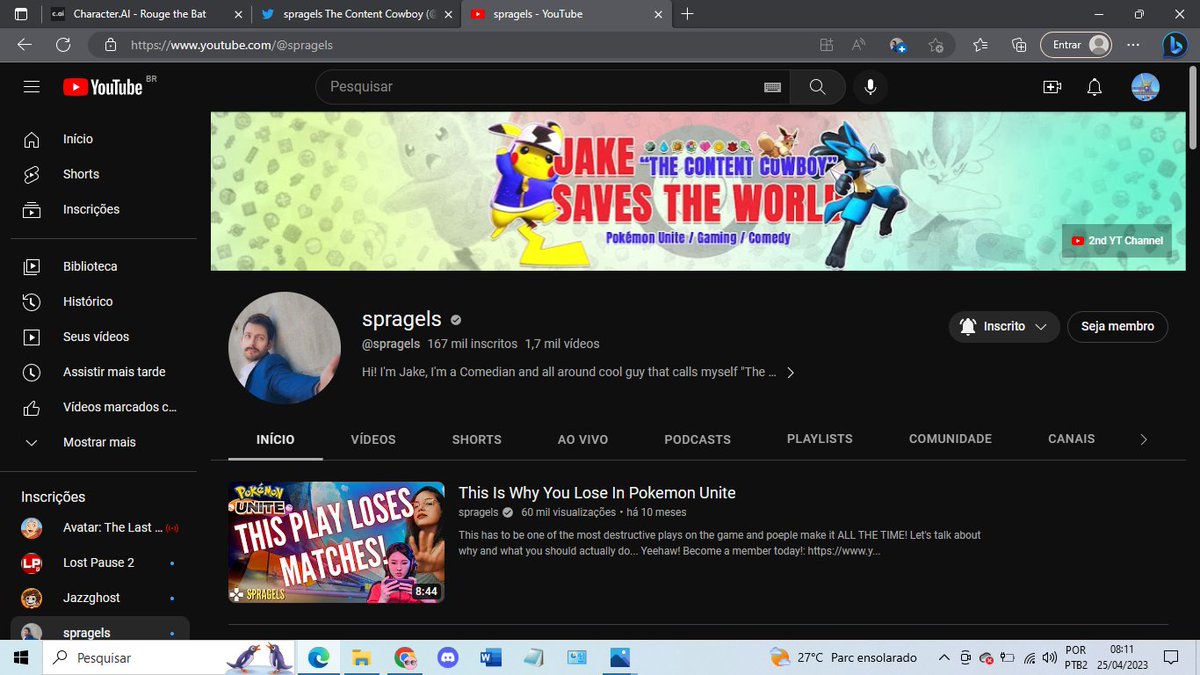The height and width of the screenshot is (675, 1200).
Task: Open Jazzghost subscription channel
Action: click(98, 597)
